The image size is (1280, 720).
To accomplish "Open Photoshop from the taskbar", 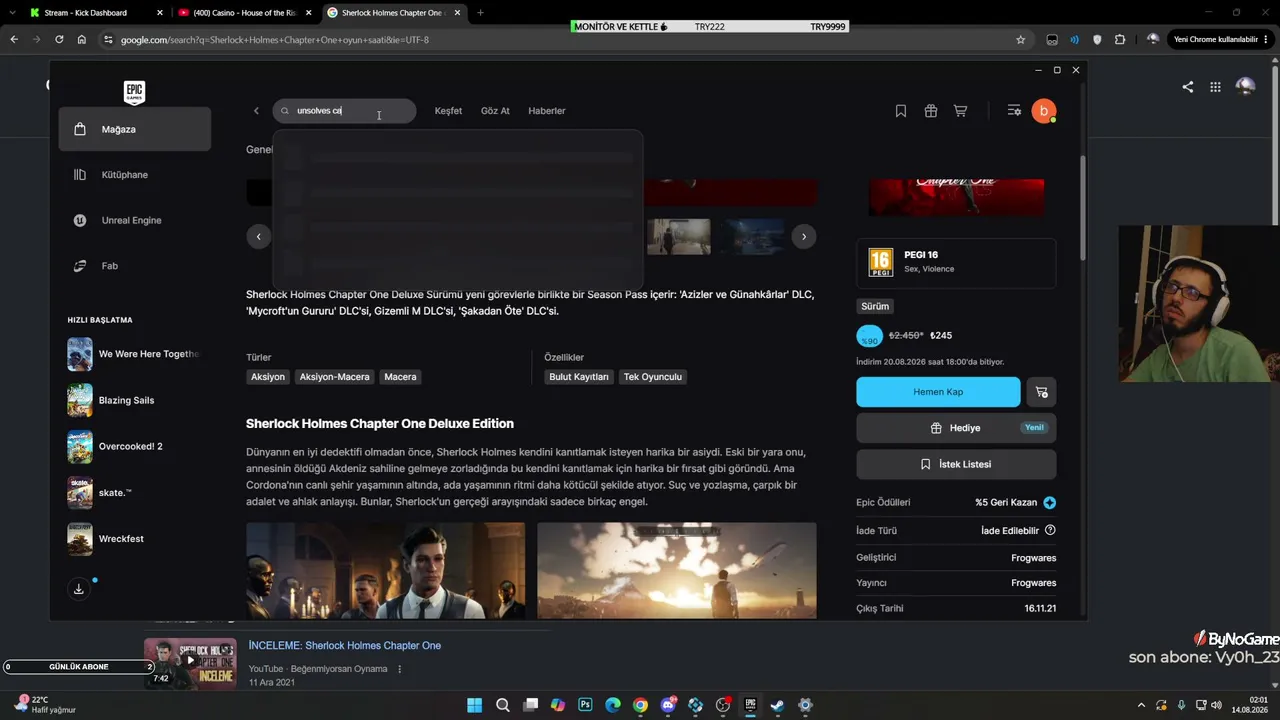I will [585, 705].
